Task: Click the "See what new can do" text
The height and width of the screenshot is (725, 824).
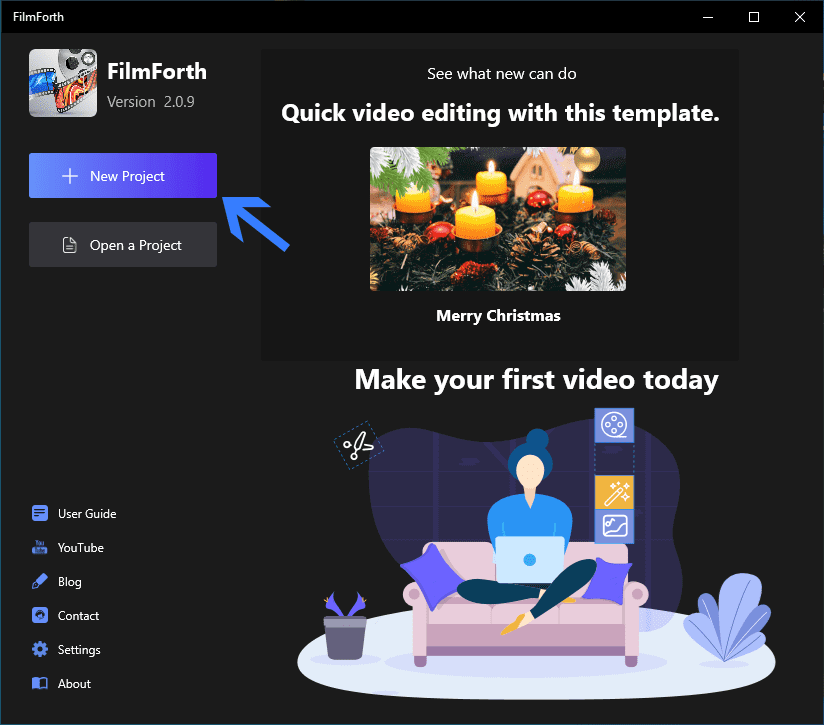Action: 501,74
